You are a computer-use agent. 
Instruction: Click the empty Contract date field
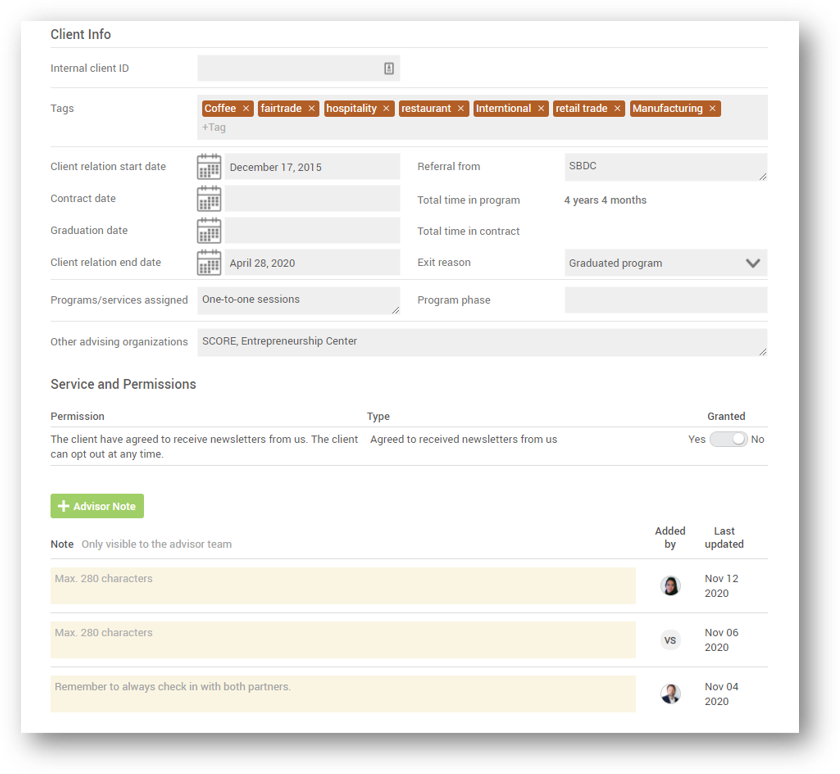[x=312, y=199]
